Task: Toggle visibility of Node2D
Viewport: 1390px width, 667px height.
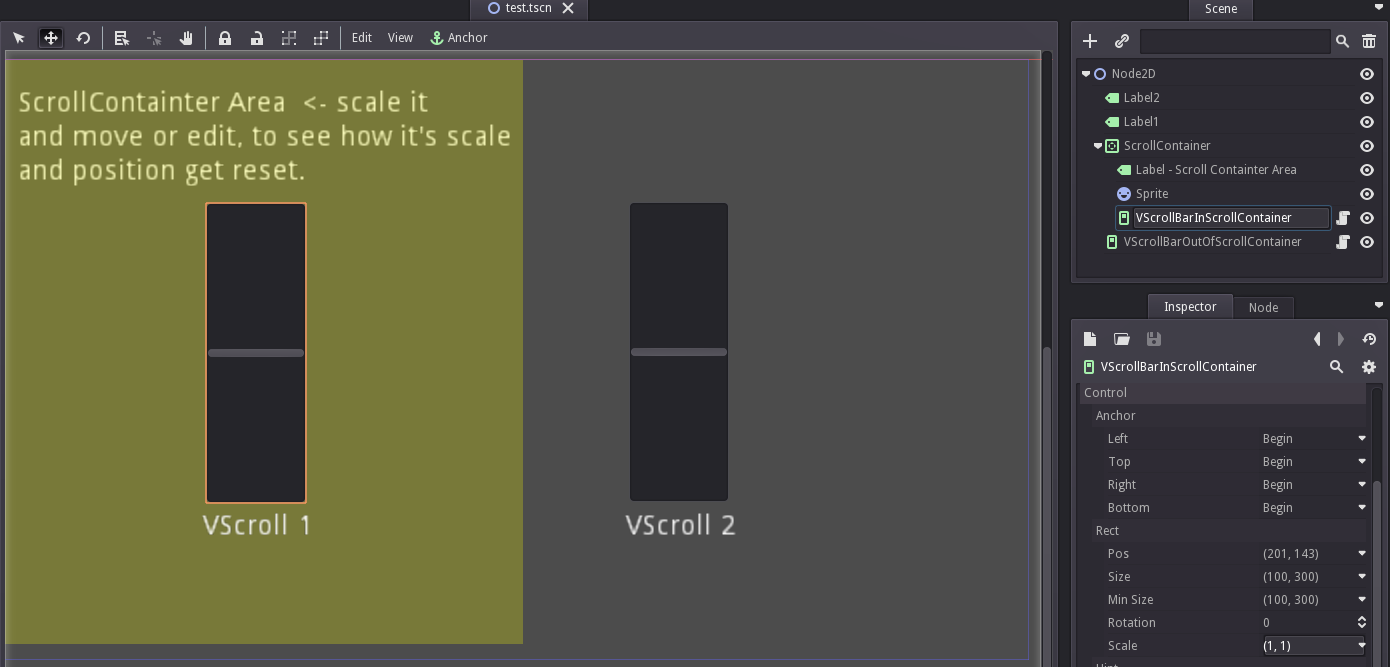Action: tap(1366, 74)
